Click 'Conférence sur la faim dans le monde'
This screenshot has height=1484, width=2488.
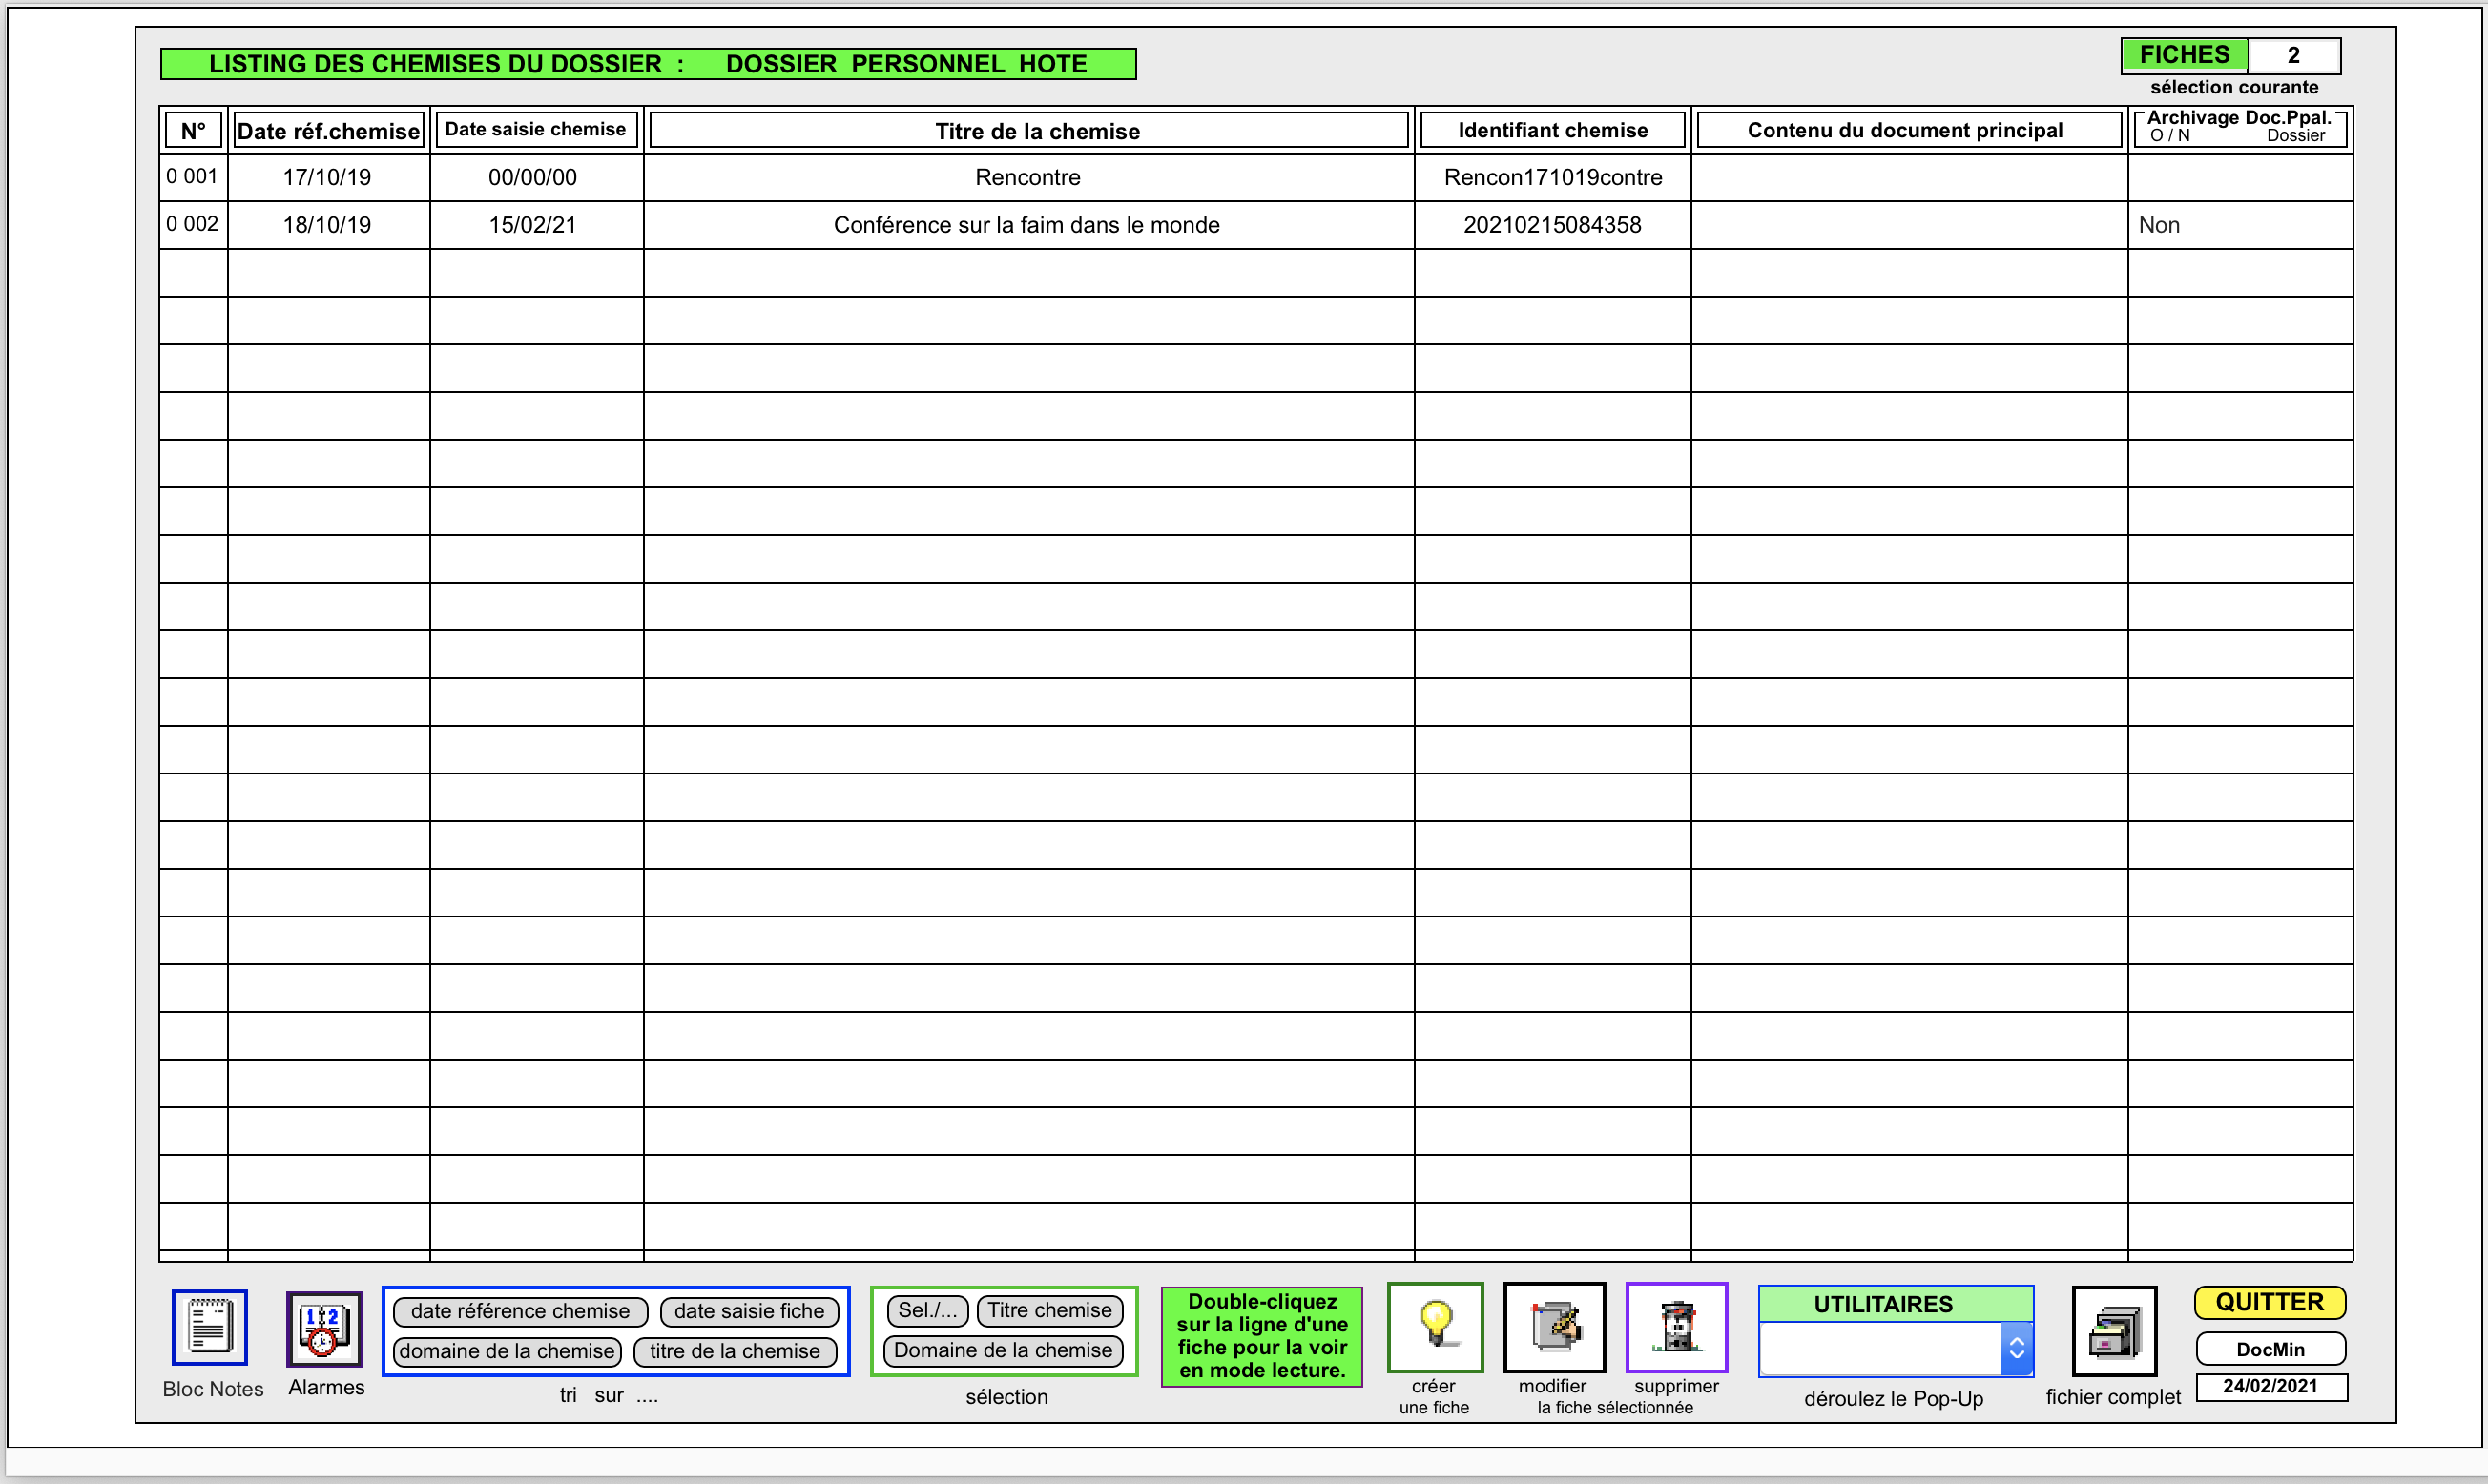coord(1027,225)
